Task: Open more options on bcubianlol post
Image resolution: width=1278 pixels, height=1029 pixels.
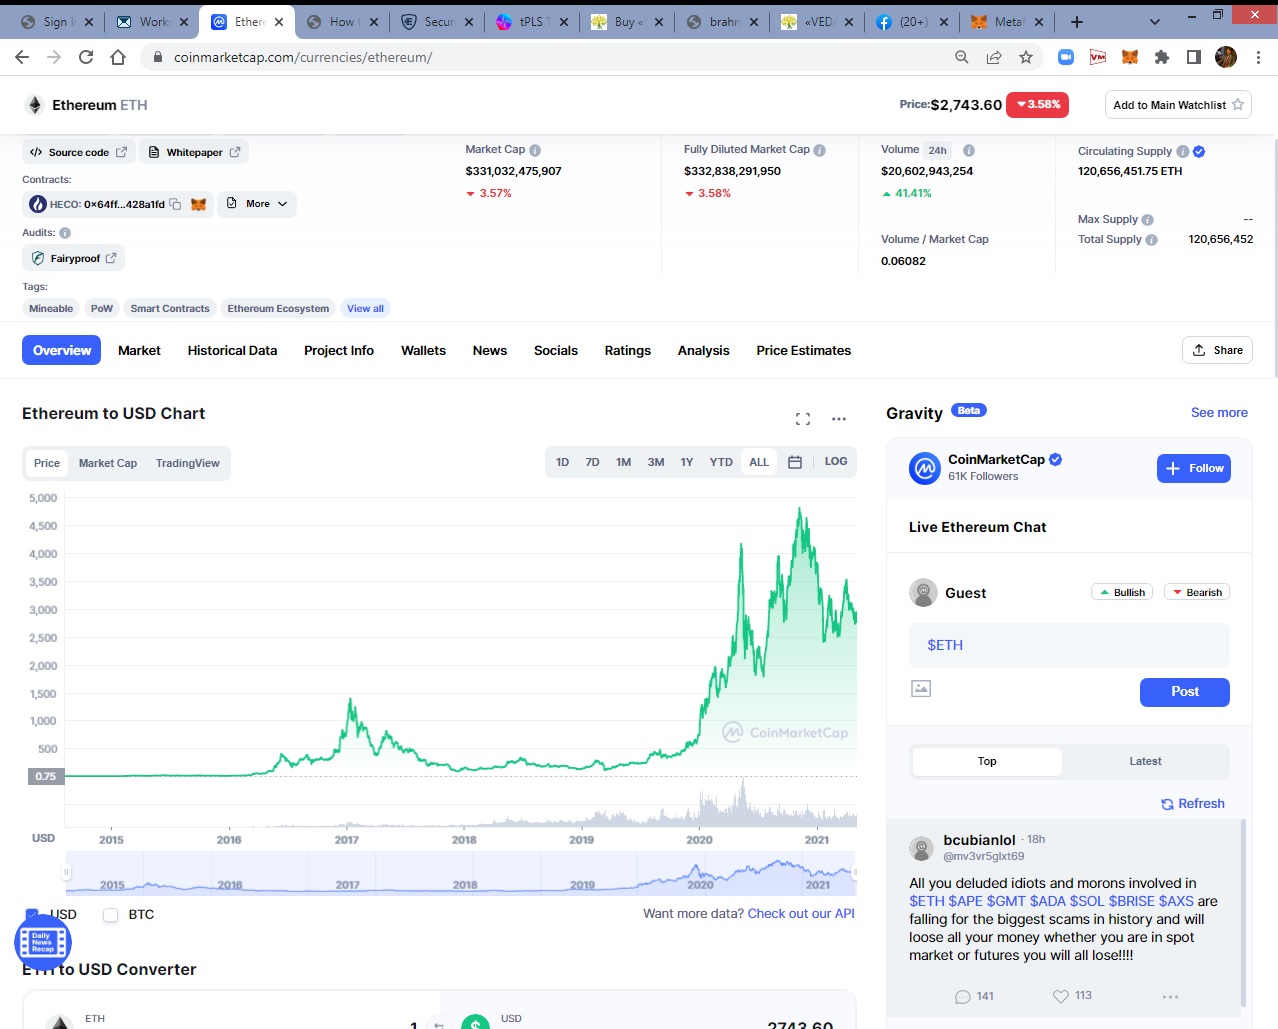Action: point(1170,996)
